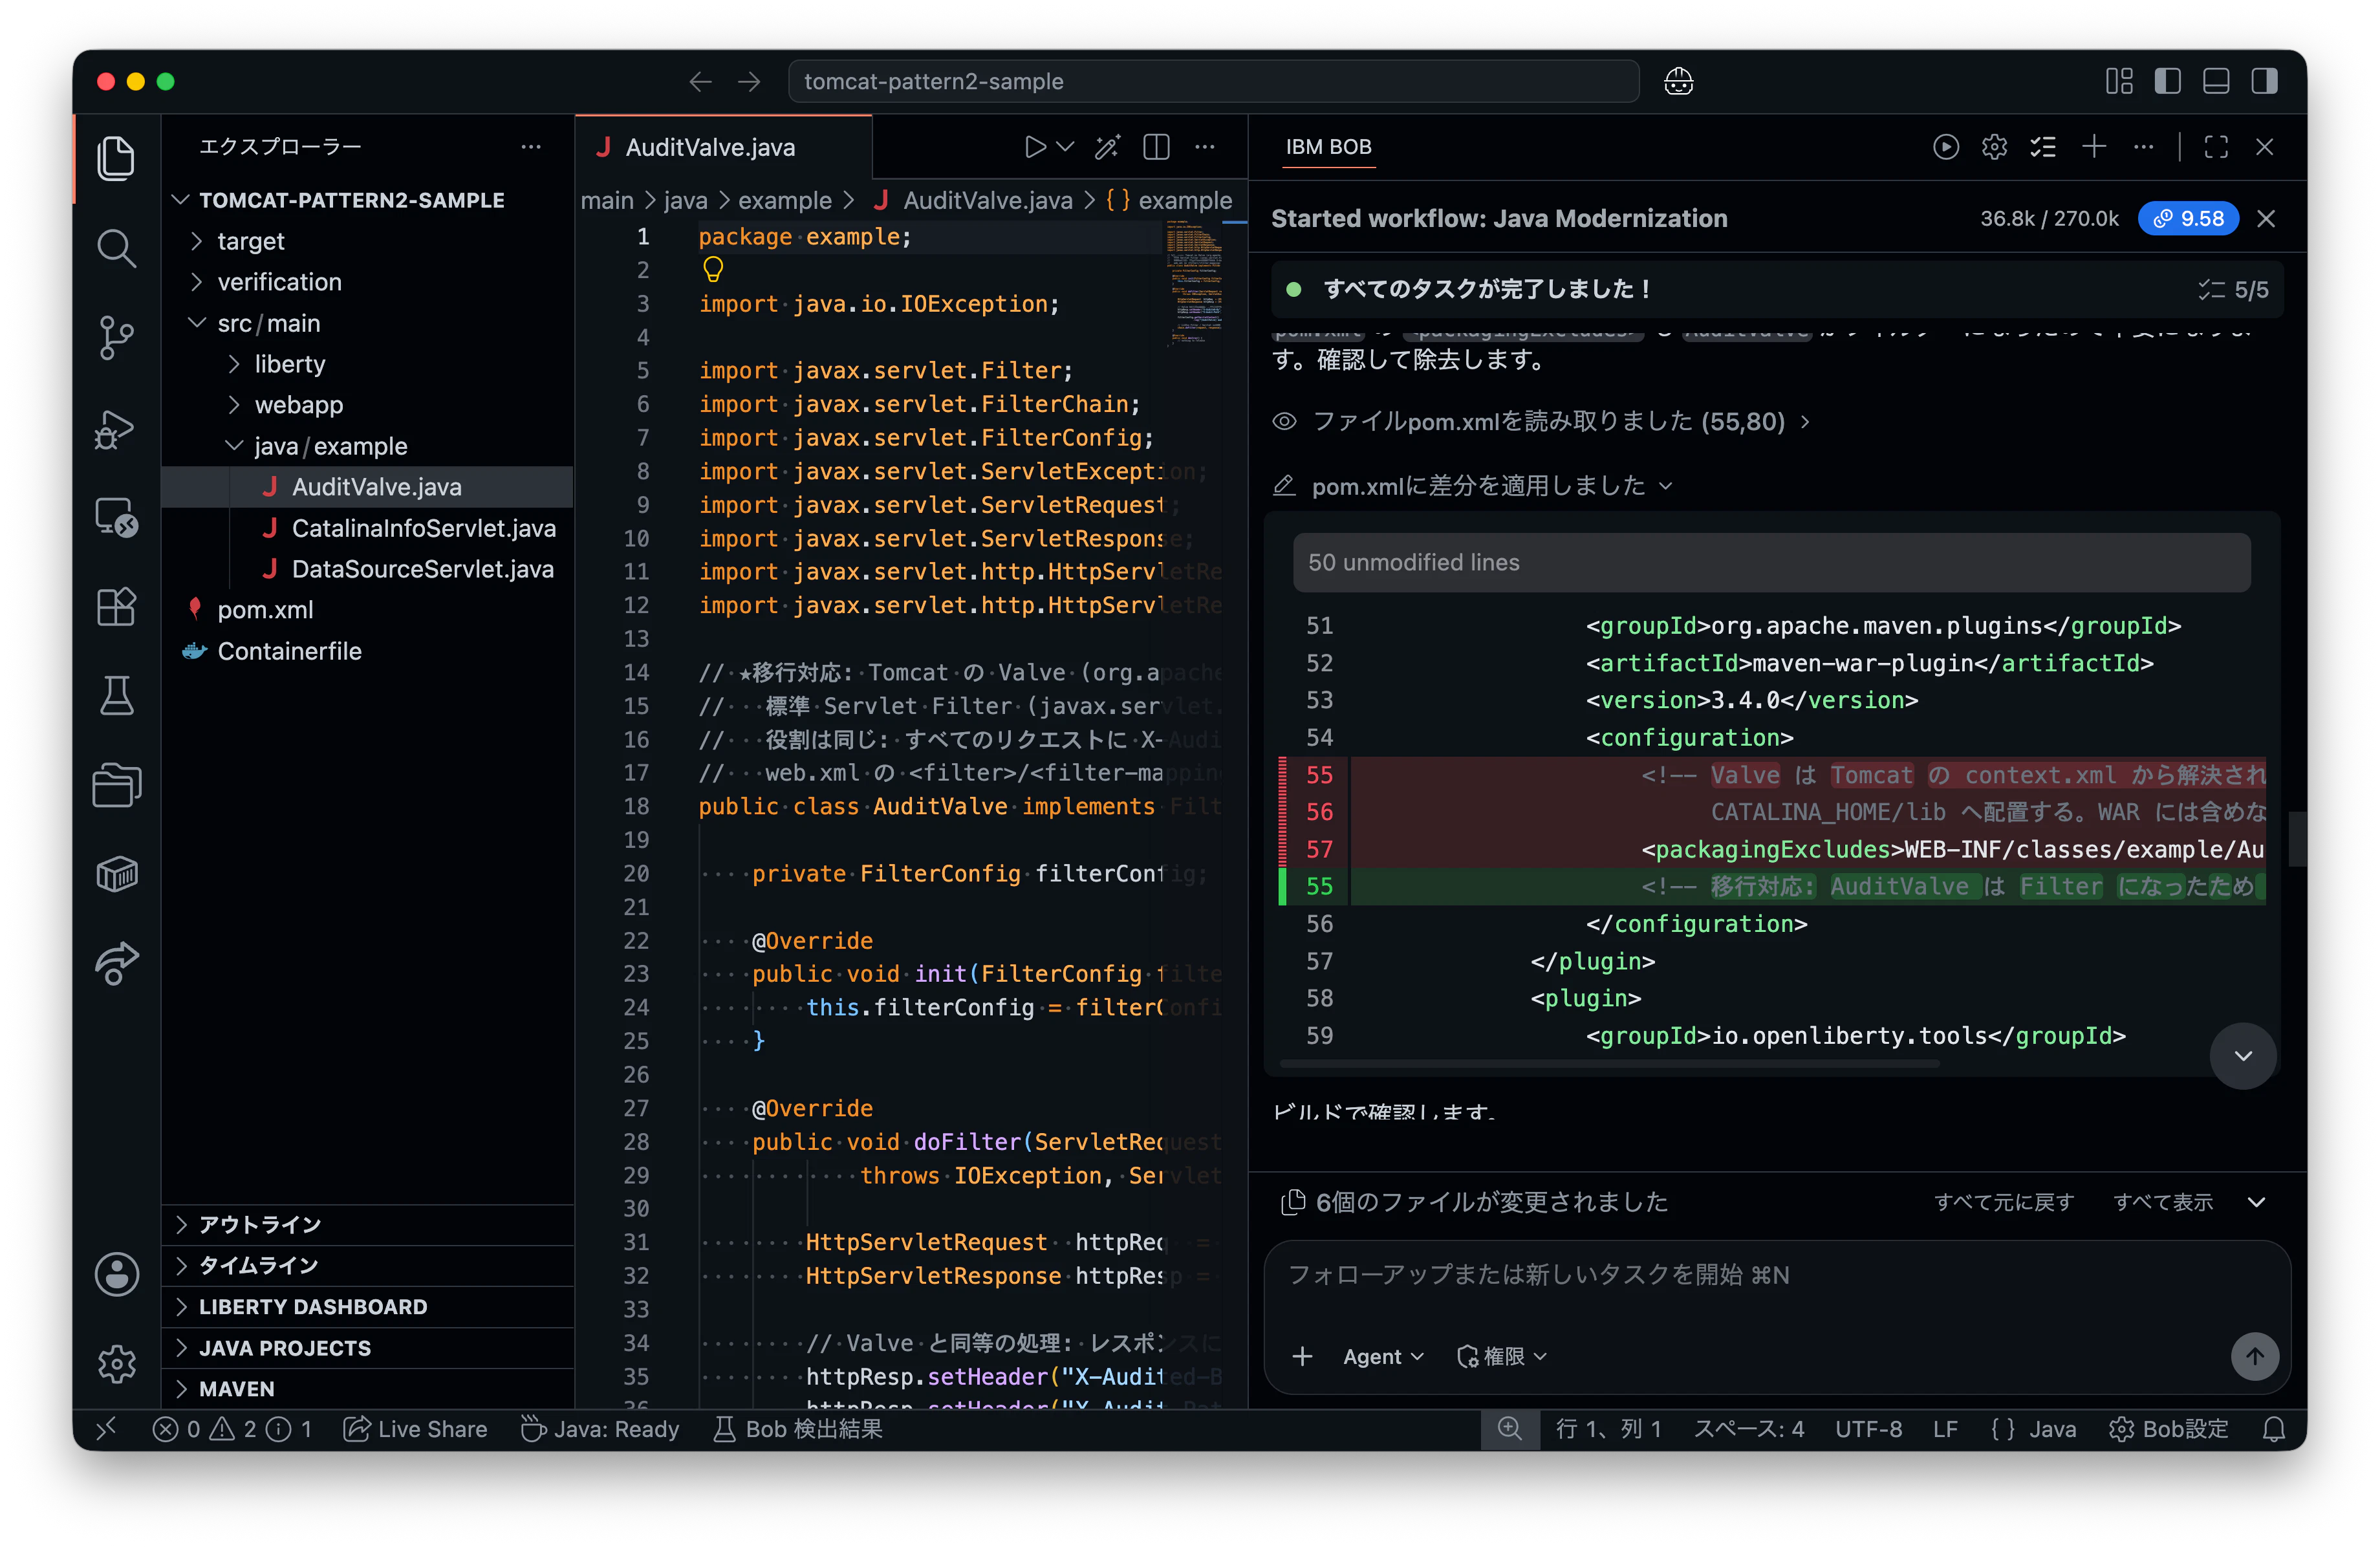Collapse the src/main folder

366,323
